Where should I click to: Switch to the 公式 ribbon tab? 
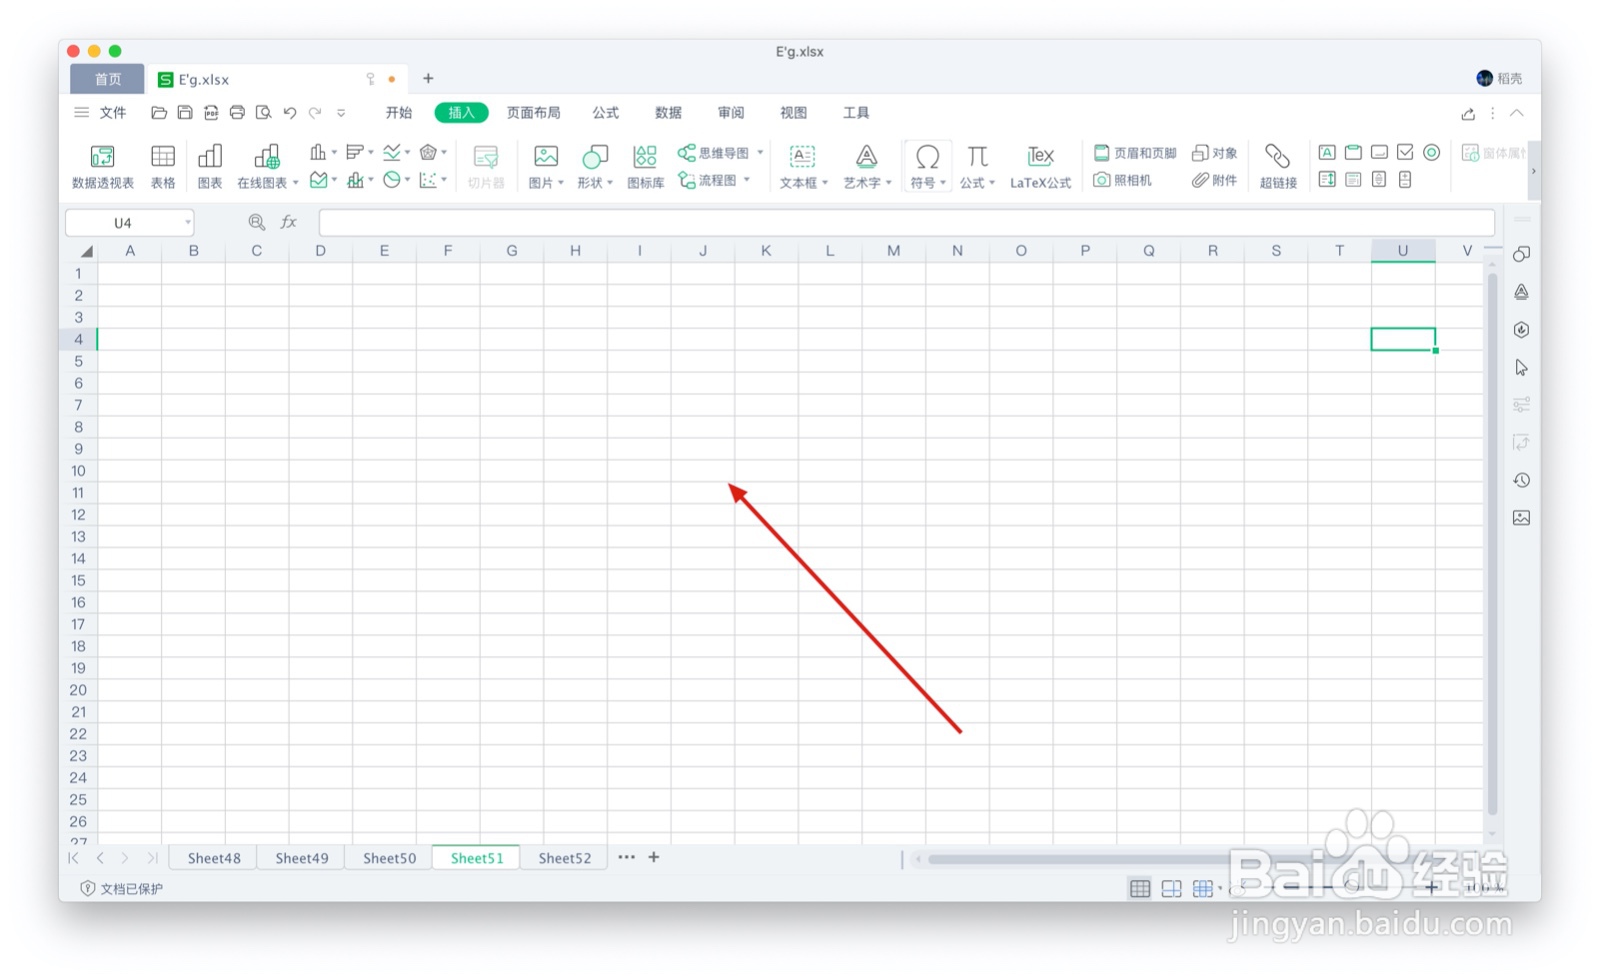point(606,113)
